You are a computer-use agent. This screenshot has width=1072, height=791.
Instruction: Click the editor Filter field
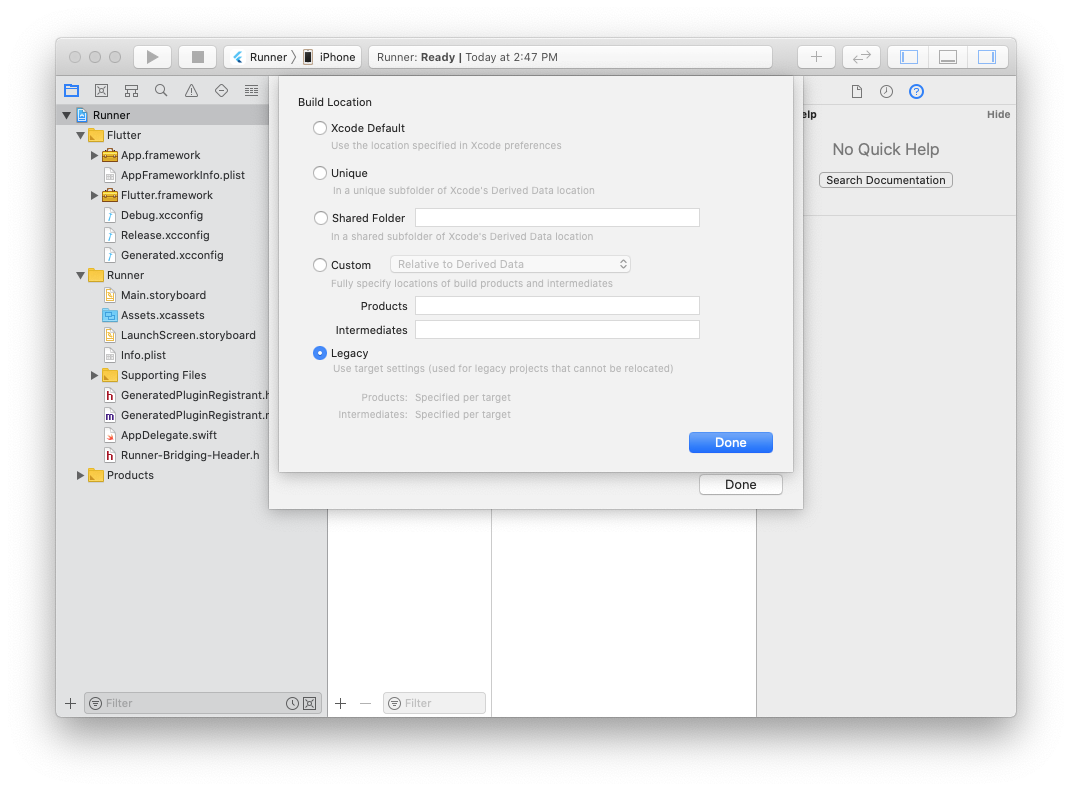tap(434, 703)
